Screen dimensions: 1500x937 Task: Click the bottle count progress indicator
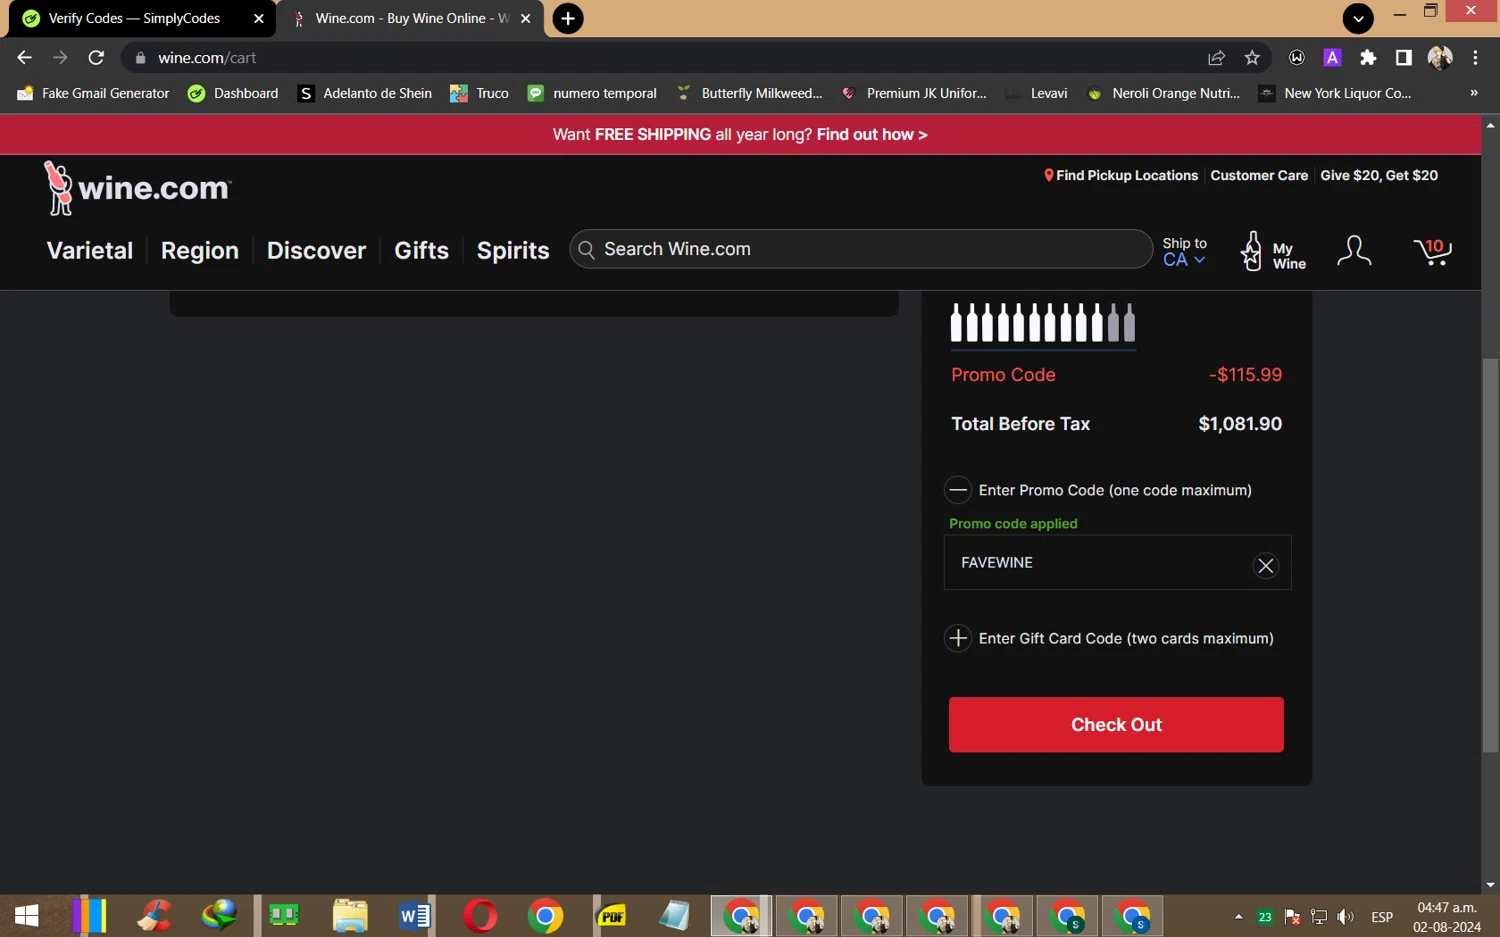(x=1043, y=324)
